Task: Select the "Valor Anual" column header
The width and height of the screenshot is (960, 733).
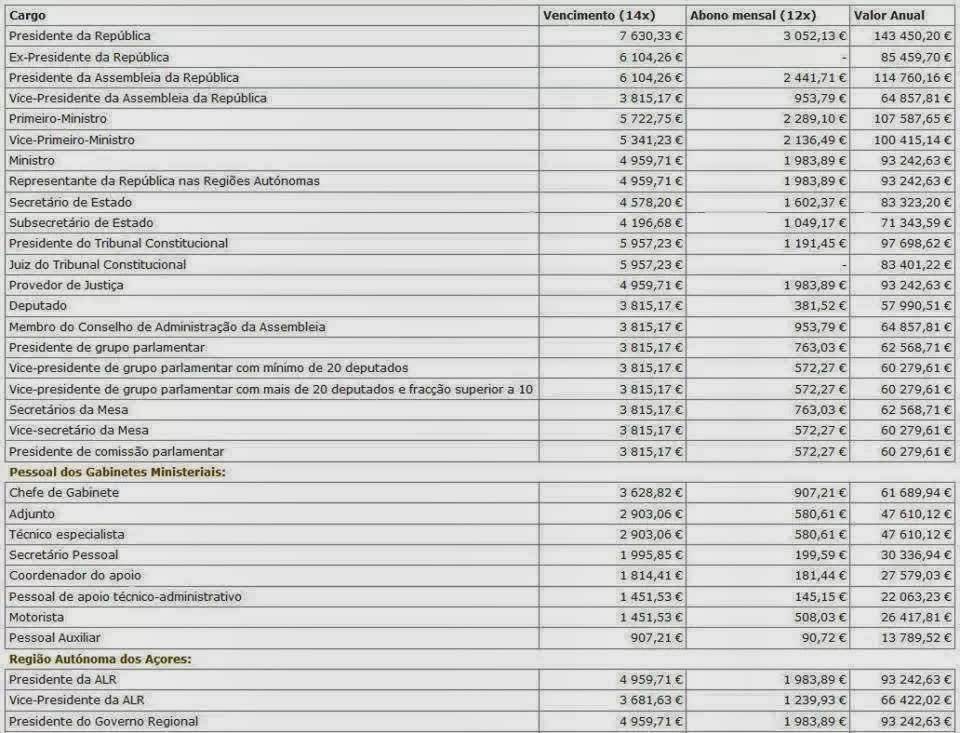Action: tap(889, 15)
